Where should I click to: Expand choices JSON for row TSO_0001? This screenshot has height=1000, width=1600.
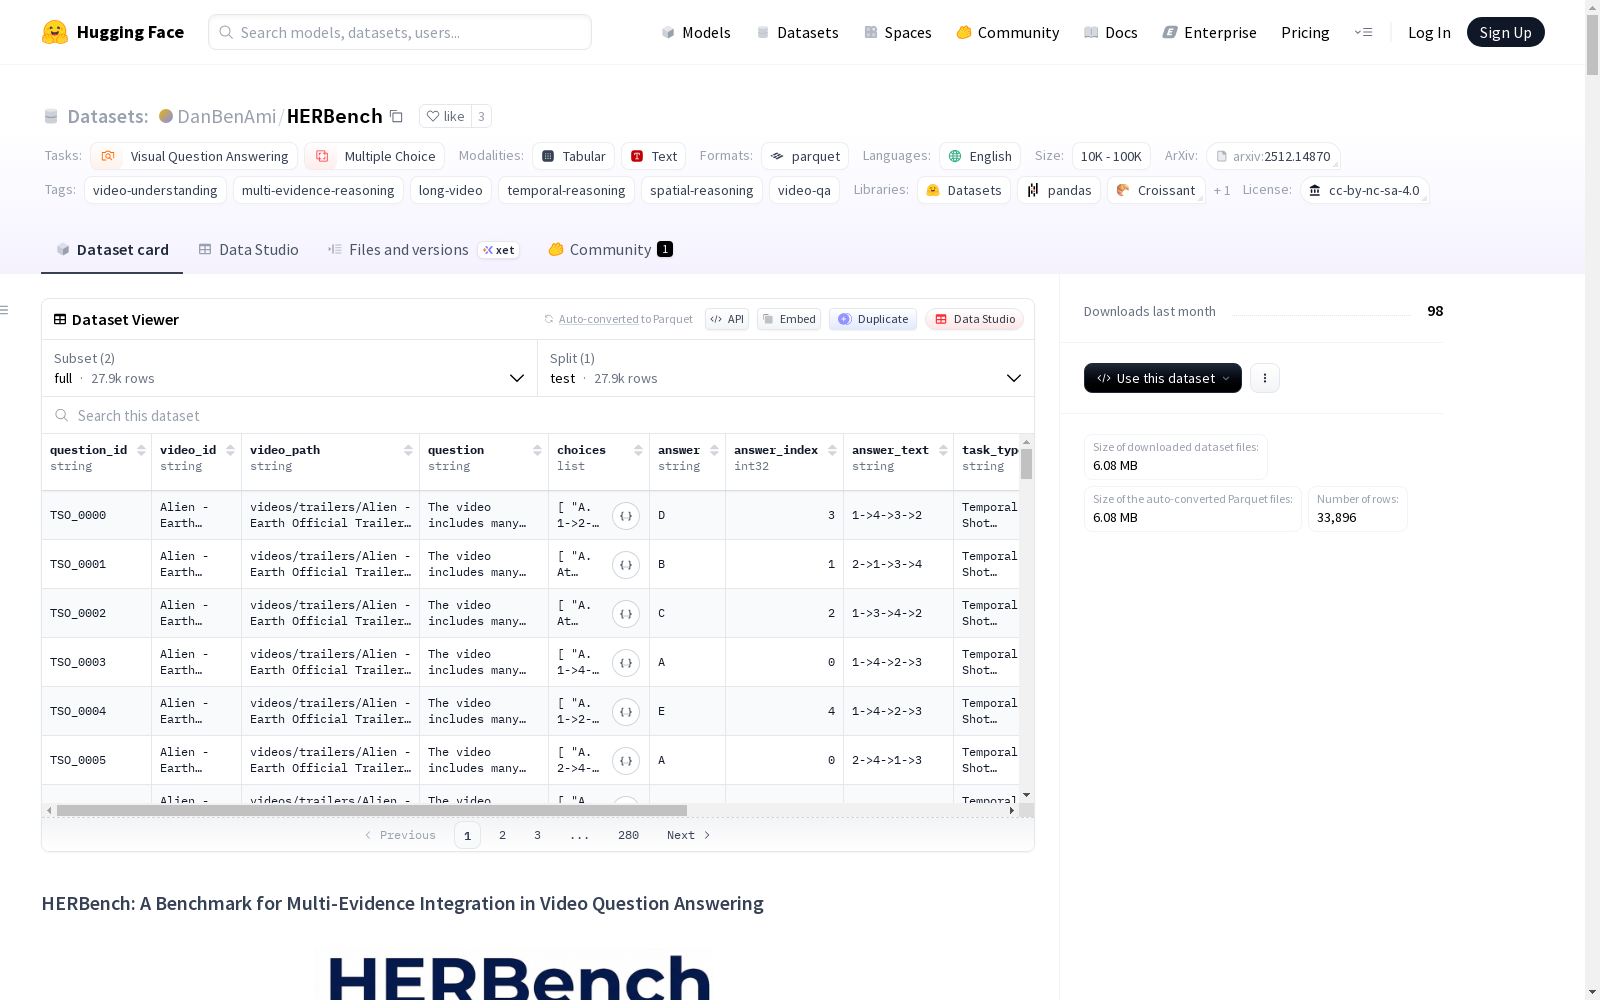pos(626,565)
